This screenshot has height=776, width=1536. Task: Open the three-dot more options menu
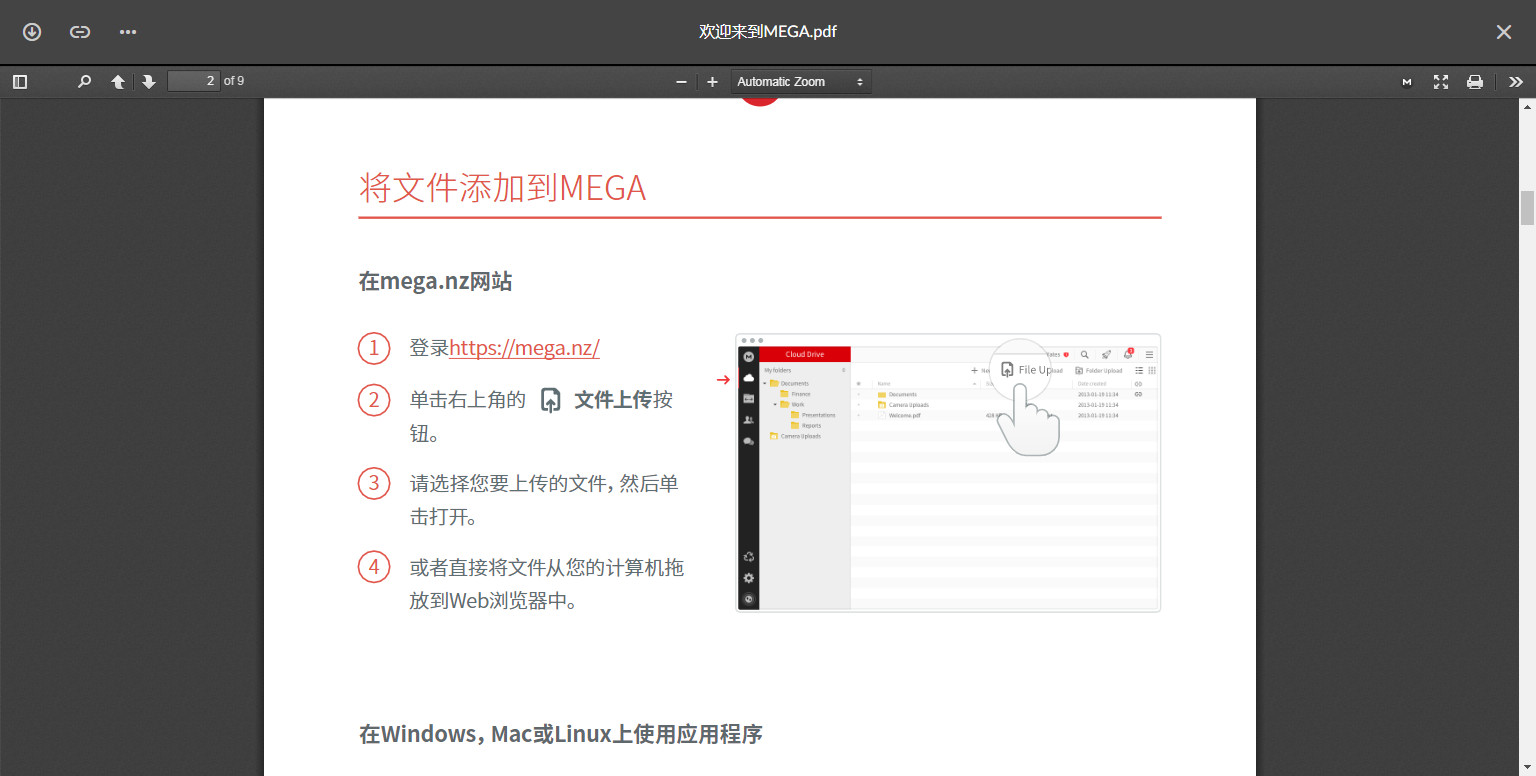(128, 32)
